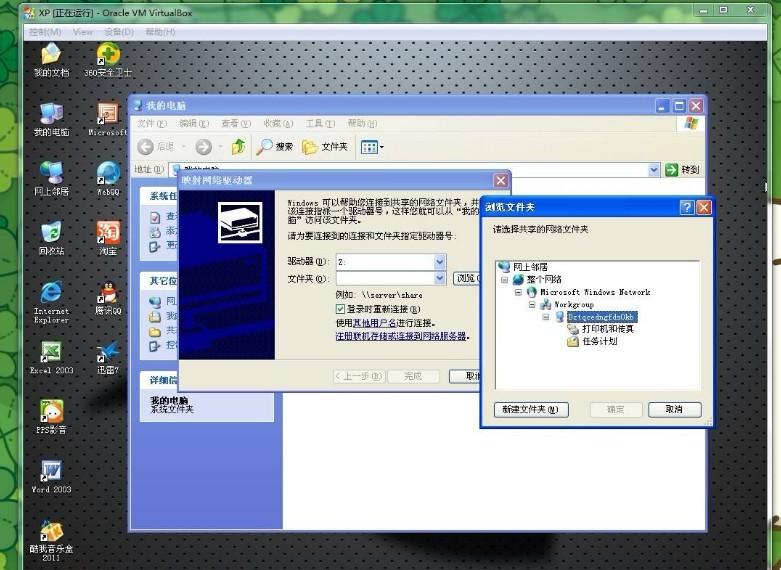
Task: Open 查看(V) menu in 我的电脑
Action: pyautogui.click(x=236, y=123)
